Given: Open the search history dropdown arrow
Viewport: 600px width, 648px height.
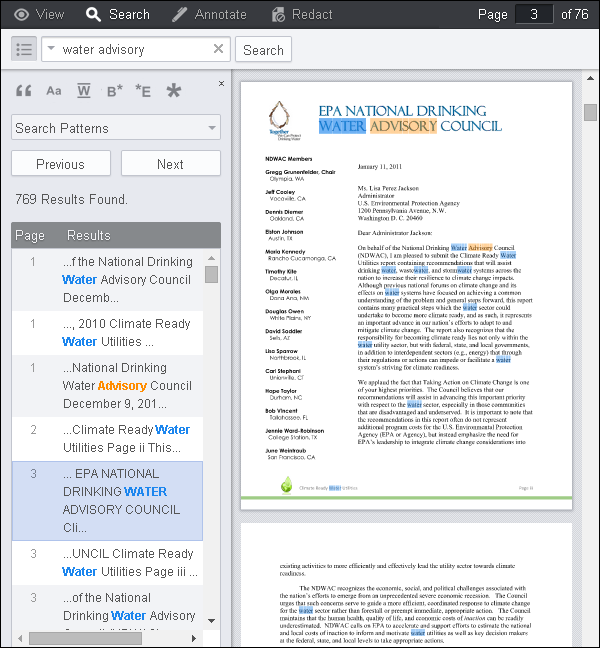Looking at the screenshot, I should point(51,48).
